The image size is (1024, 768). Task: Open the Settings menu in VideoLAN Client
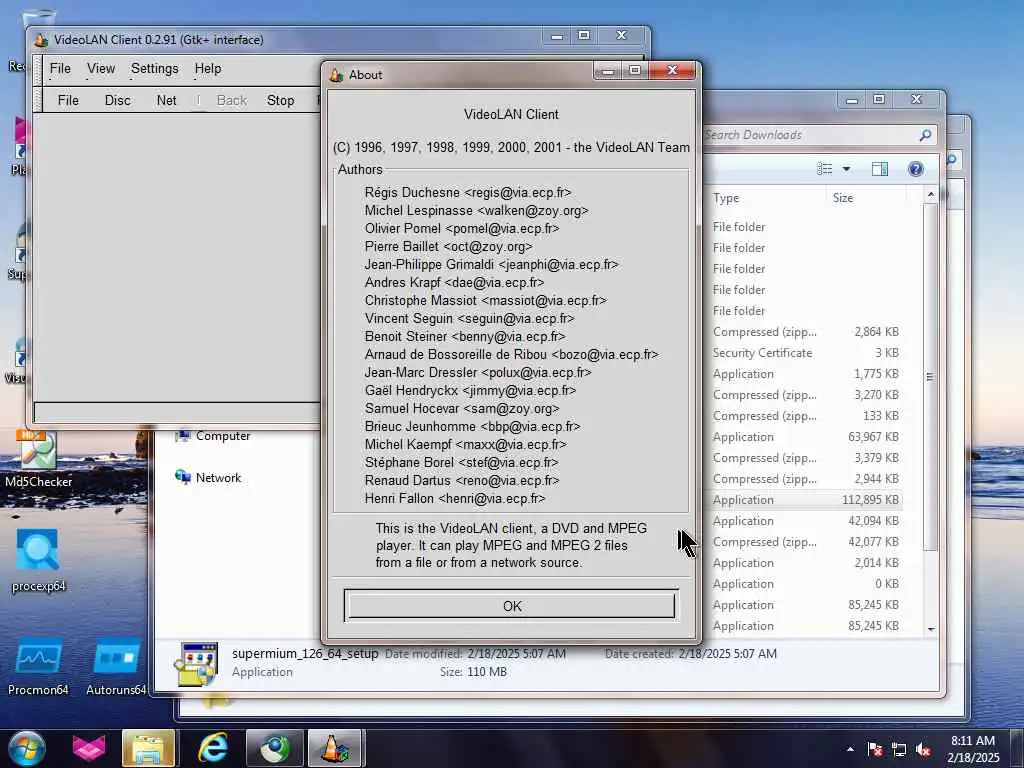click(x=155, y=69)
